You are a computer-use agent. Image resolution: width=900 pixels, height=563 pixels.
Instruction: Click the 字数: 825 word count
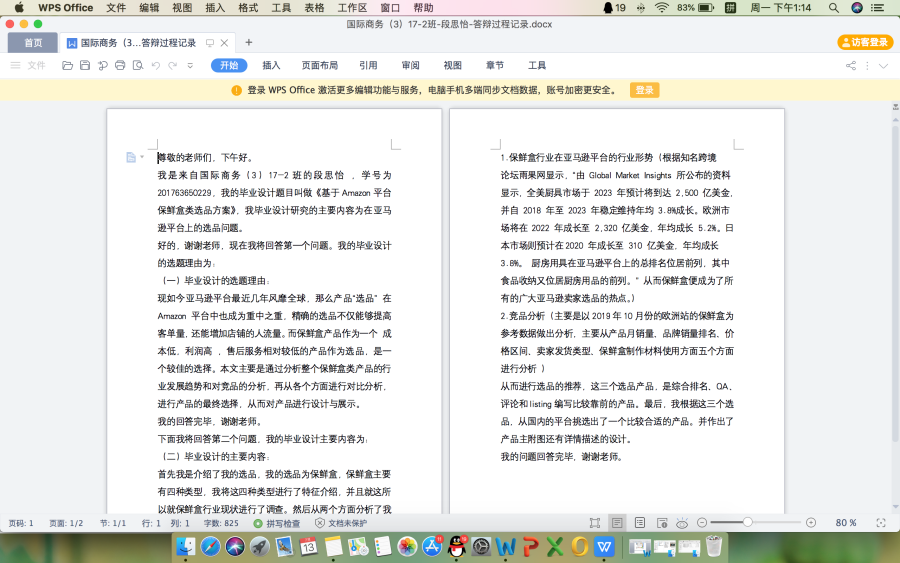pyautogui.click(x=221, y=523)
